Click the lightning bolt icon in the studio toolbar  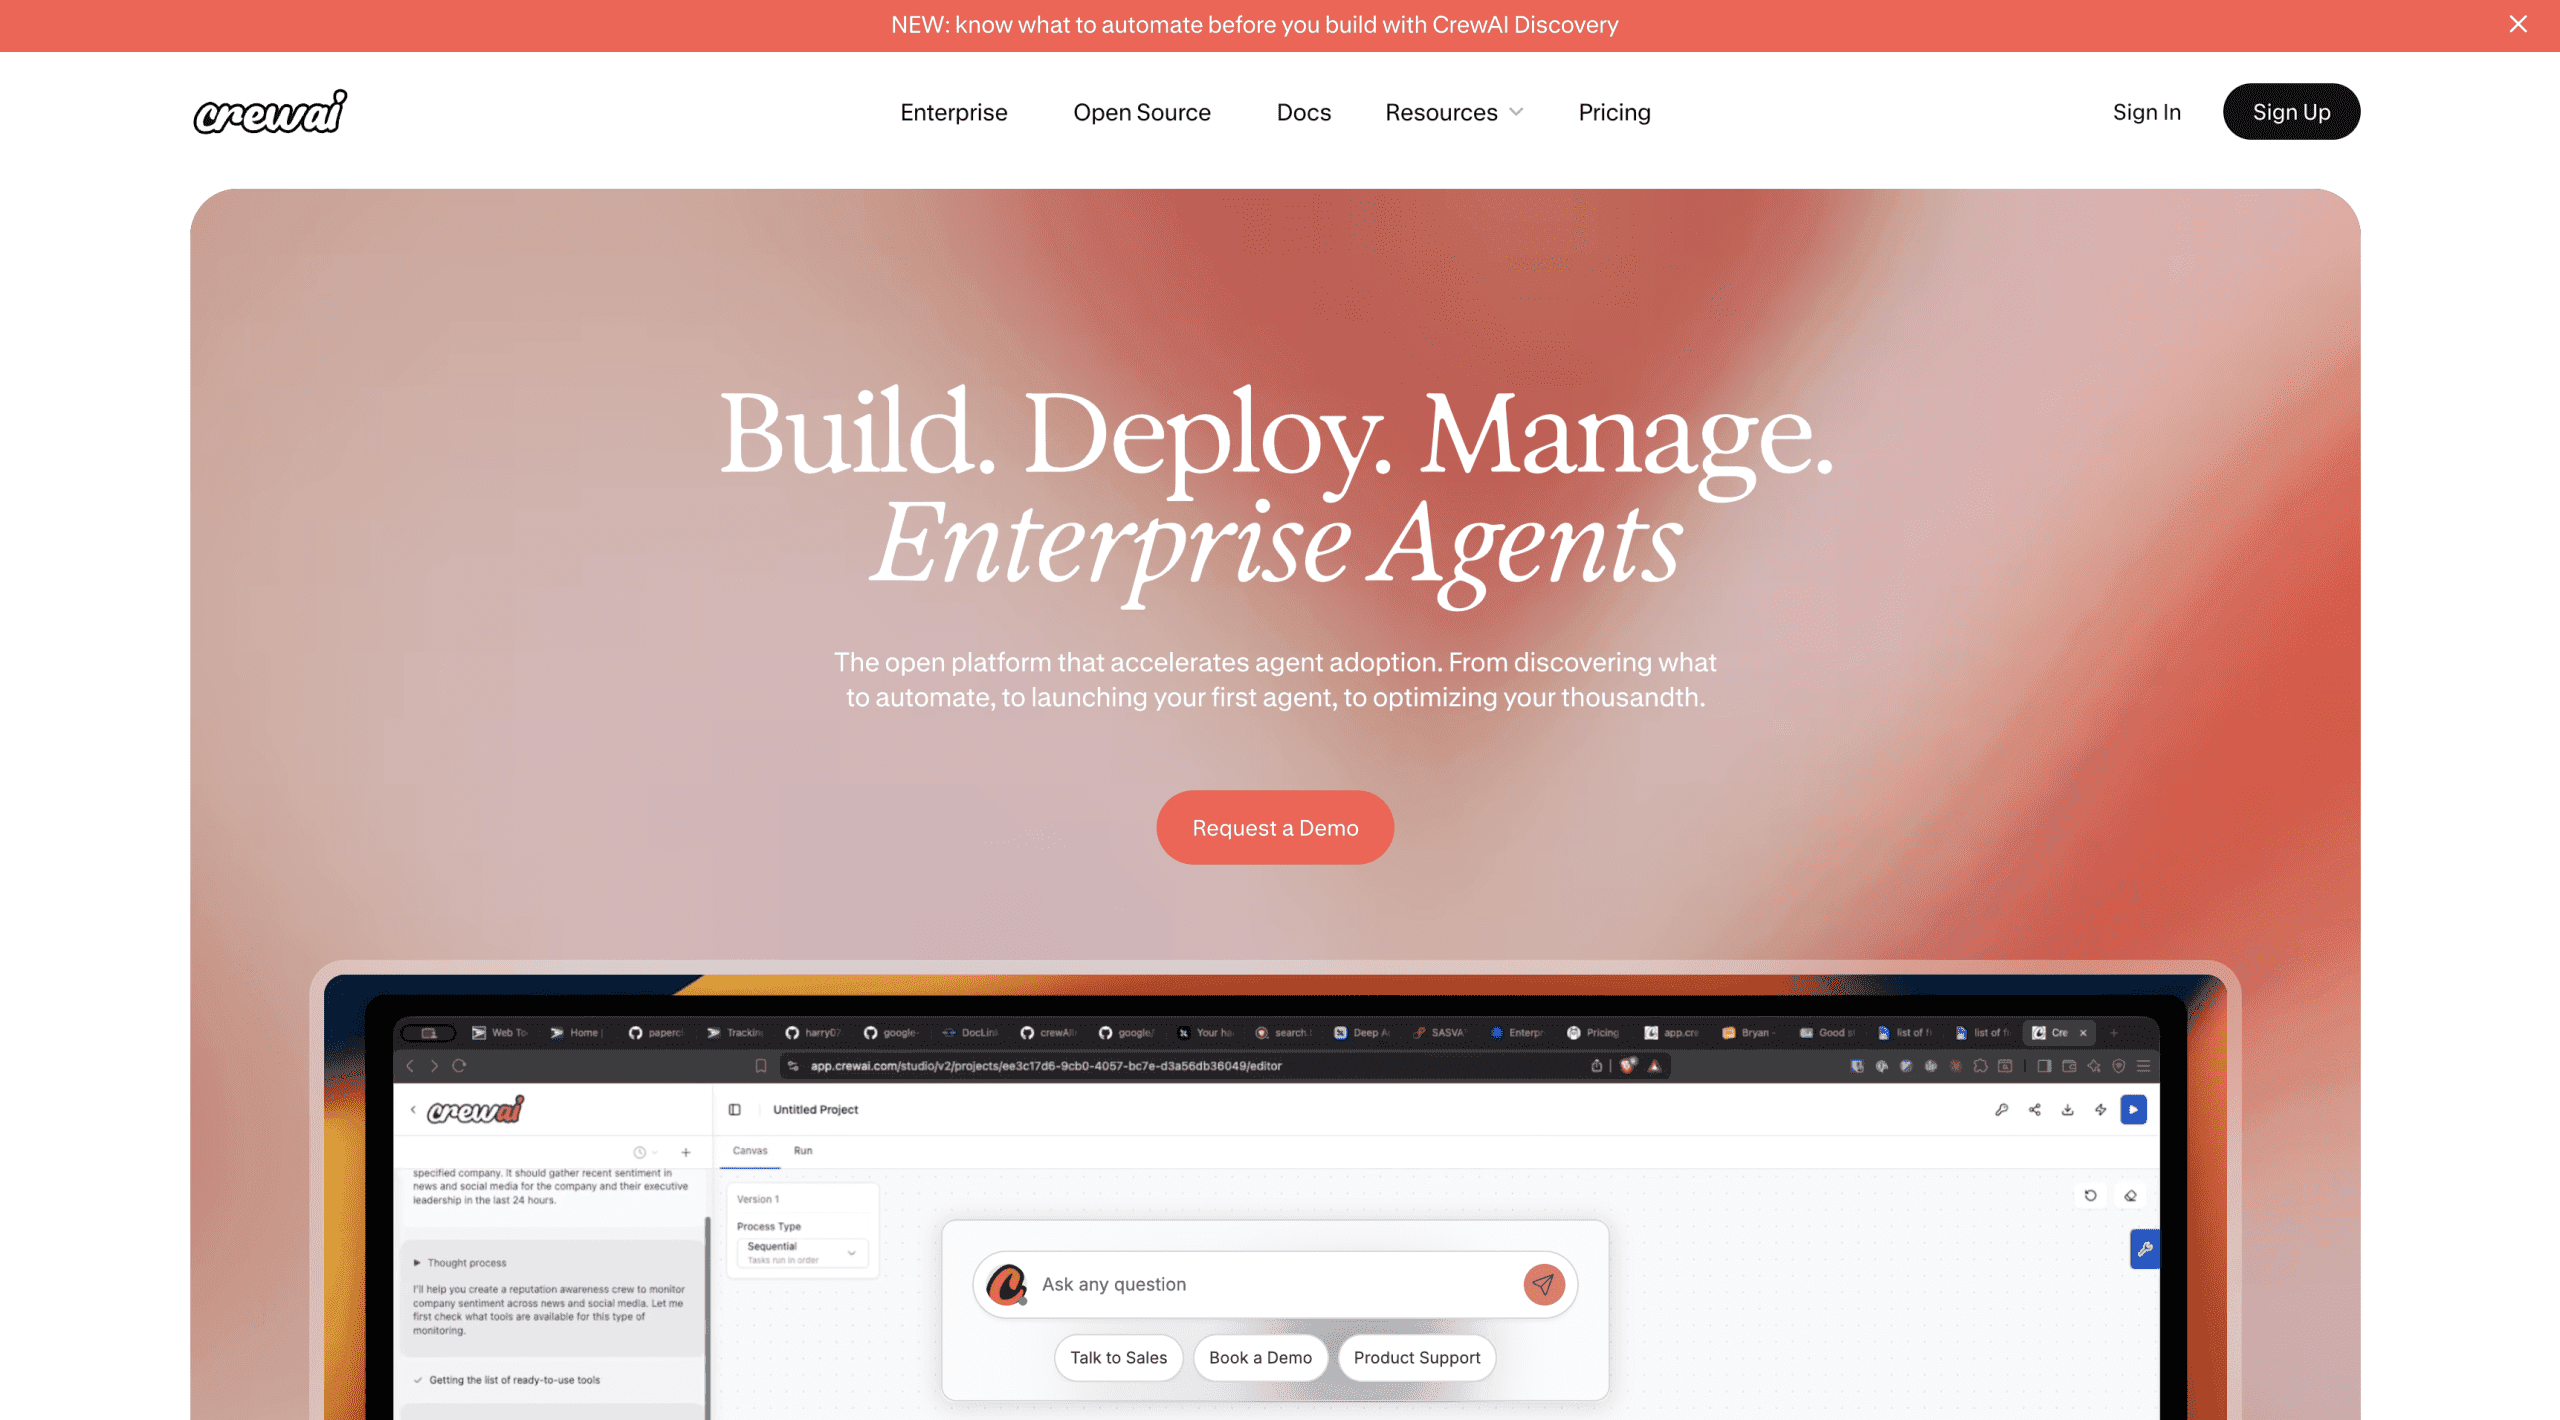point(2101,1110)
